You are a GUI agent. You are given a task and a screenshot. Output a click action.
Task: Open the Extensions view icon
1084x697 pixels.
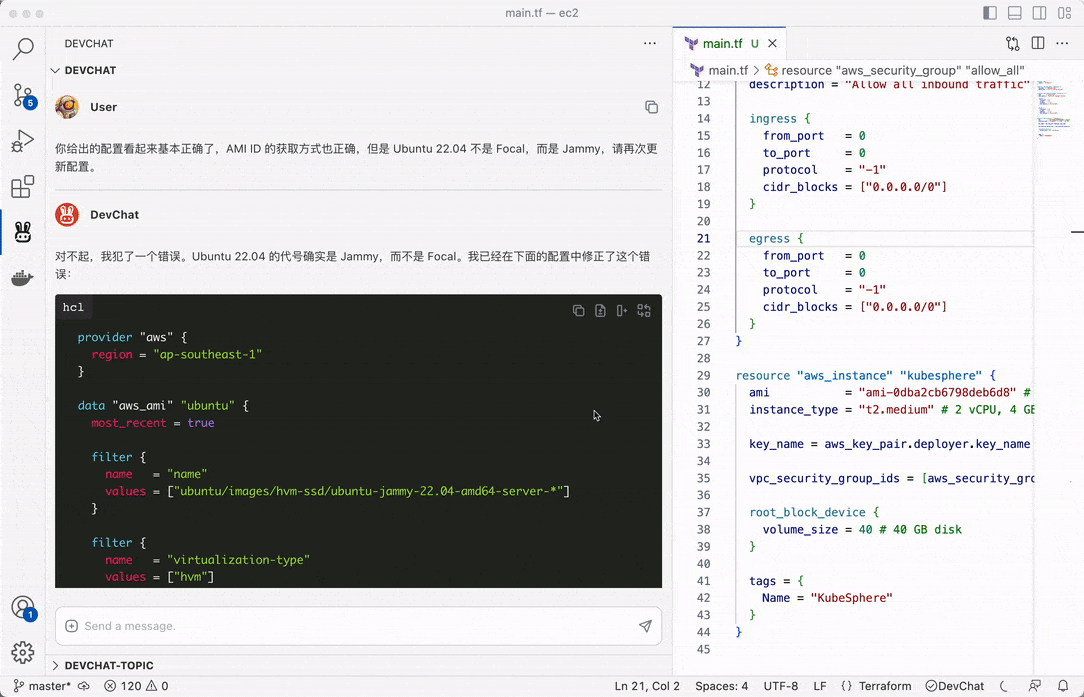(23, 186)
